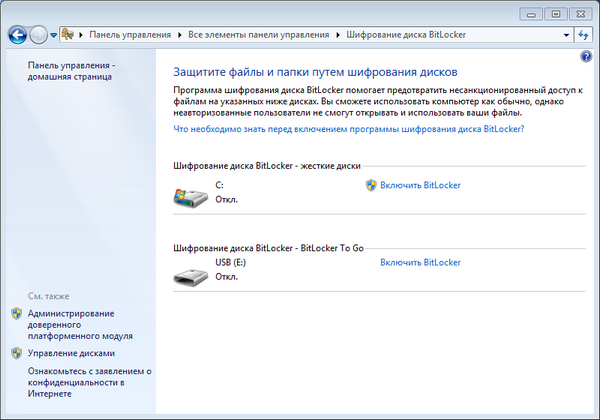The image size is (600, 420).
Task: Go to Панель управления breadcrumb
Action: 130,35
